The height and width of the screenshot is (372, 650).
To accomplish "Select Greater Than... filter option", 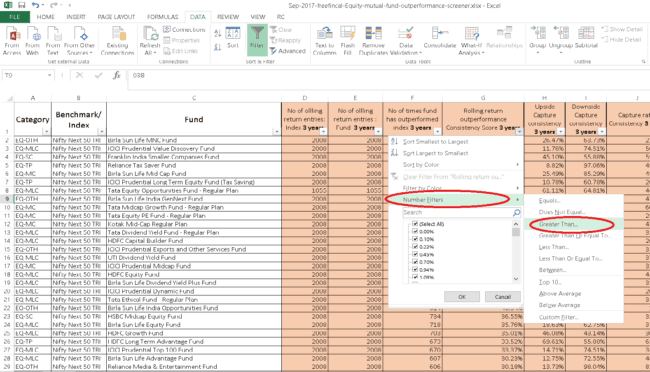I will (x=574, y=224).
